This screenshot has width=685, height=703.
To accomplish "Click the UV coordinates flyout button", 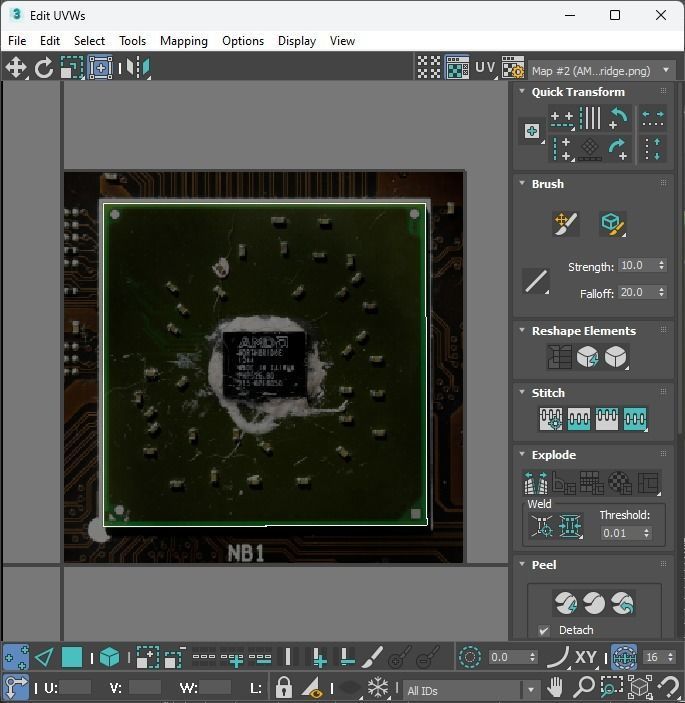I will point(486,68).
